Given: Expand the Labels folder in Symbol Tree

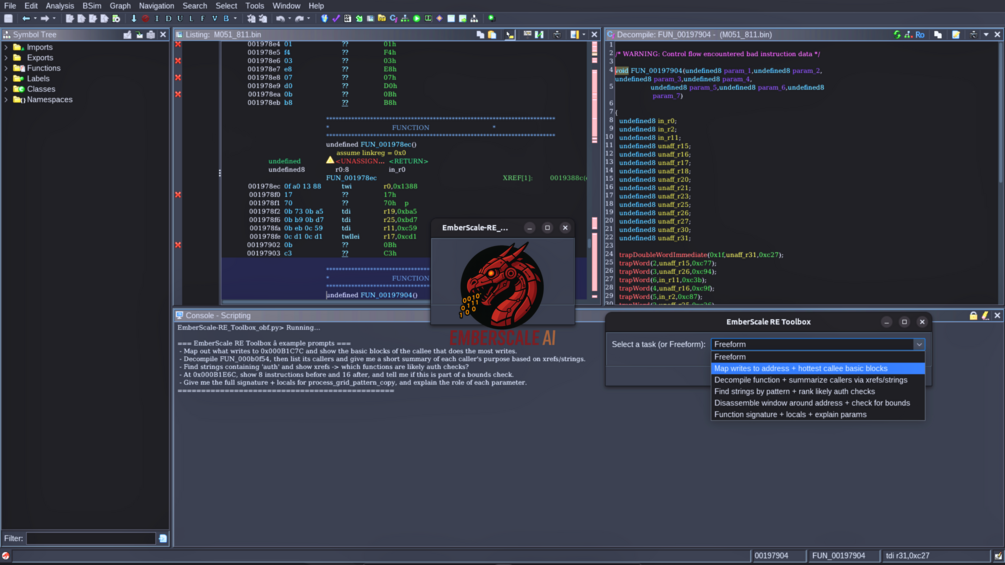Looking at the screenshot, I should tap(6, 79).
